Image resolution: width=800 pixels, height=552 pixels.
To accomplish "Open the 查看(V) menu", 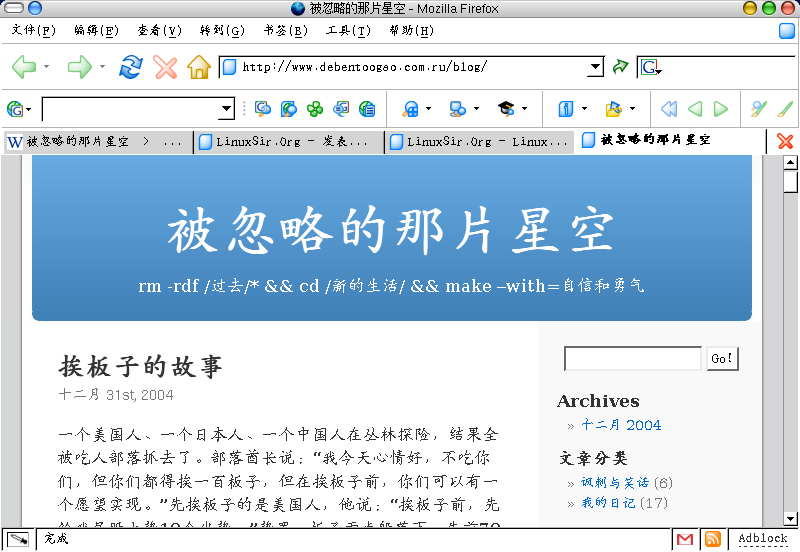I will (160, 31).
